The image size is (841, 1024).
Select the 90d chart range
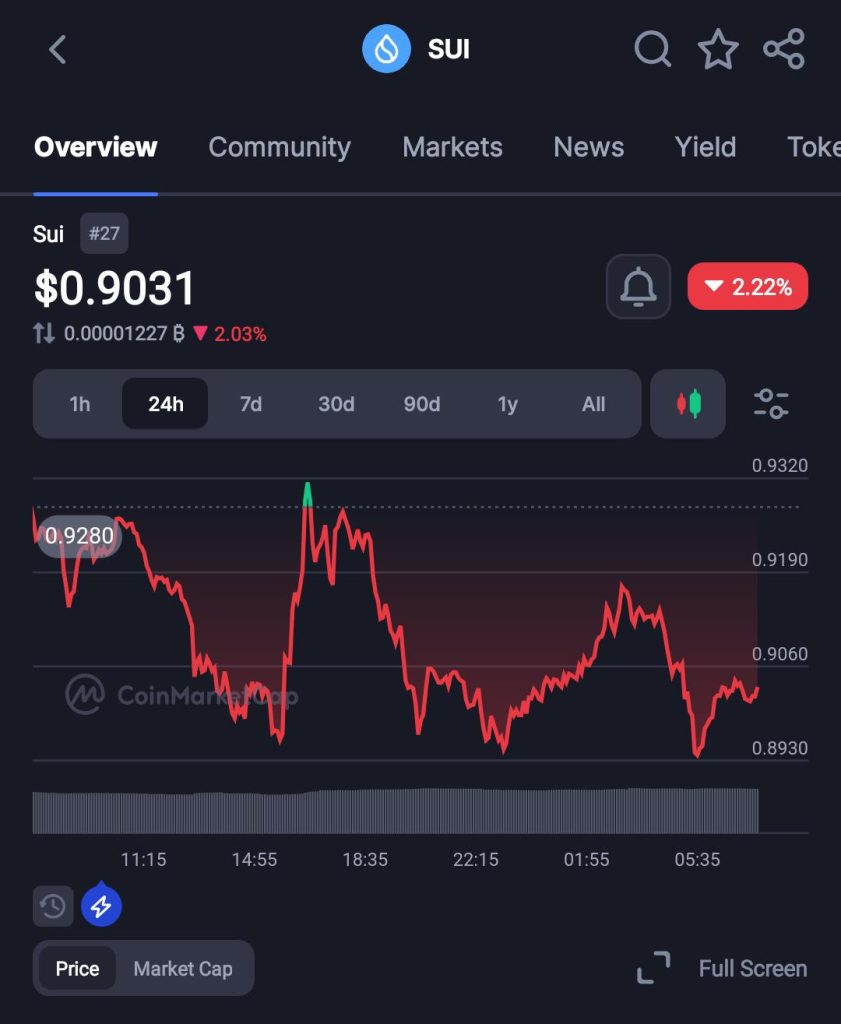click(422, 404)
